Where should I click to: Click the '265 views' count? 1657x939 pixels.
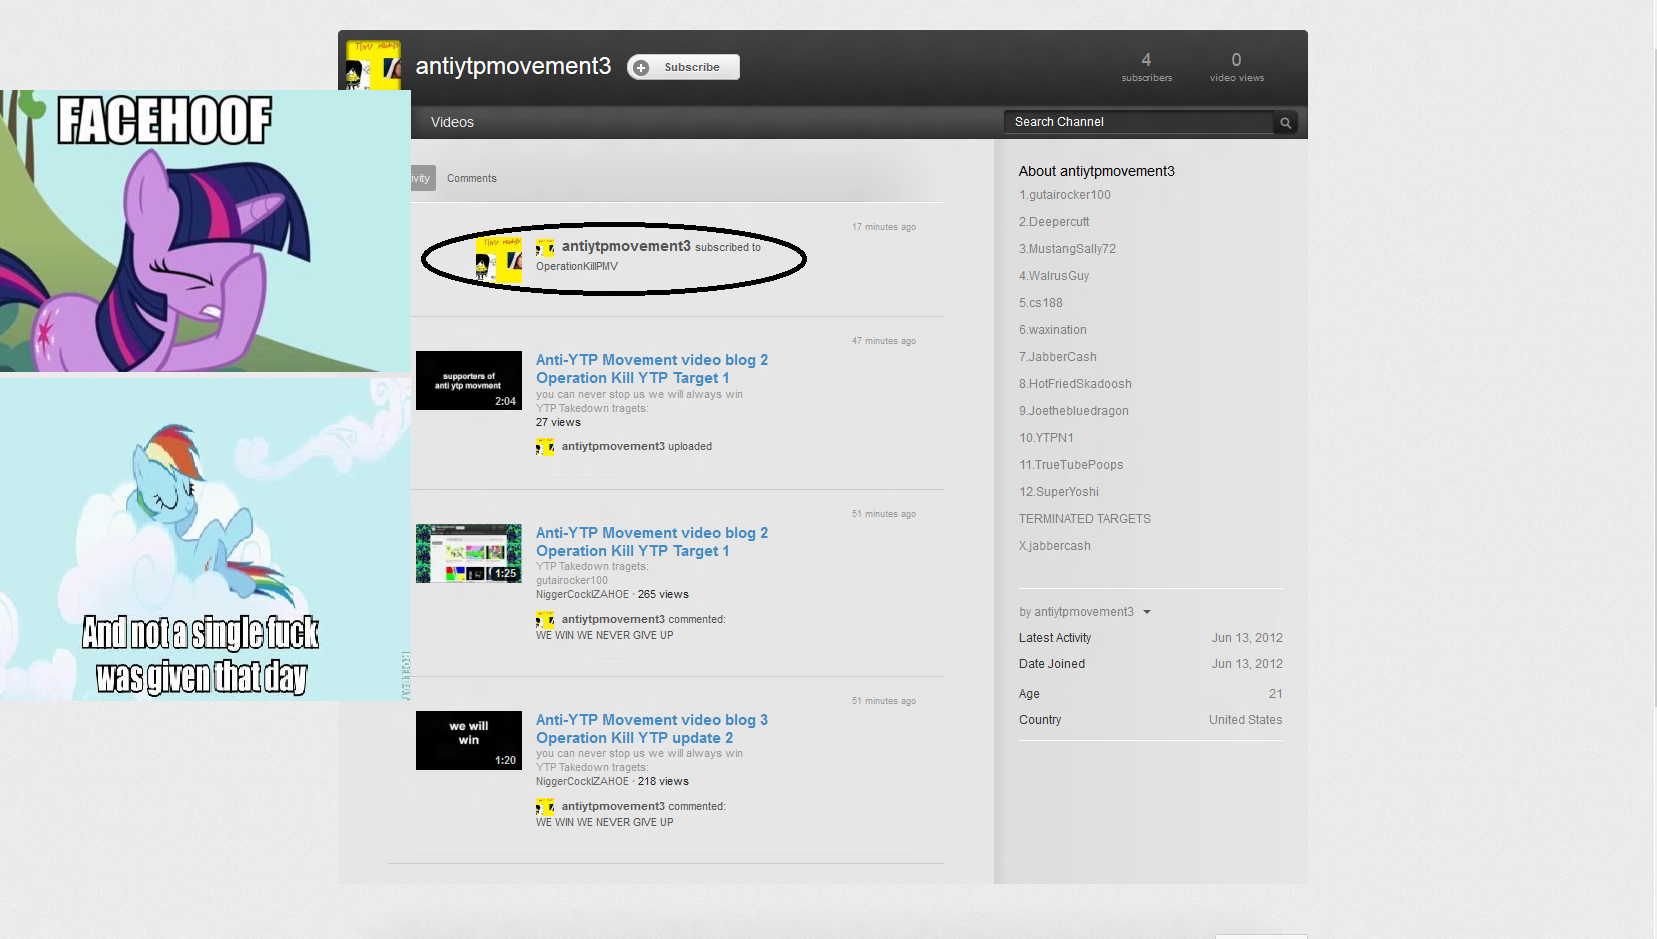[x=663, y=594]
